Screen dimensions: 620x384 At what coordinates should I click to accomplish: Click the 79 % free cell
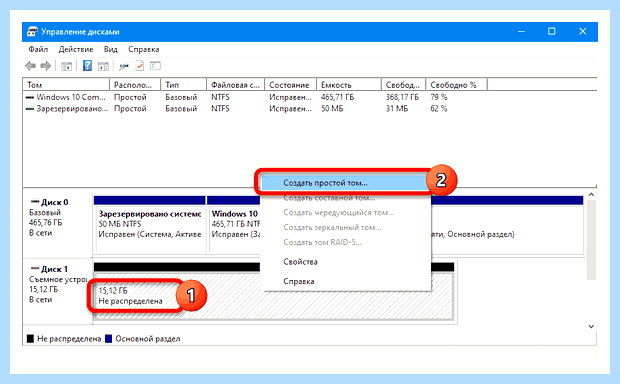[439, 97]
